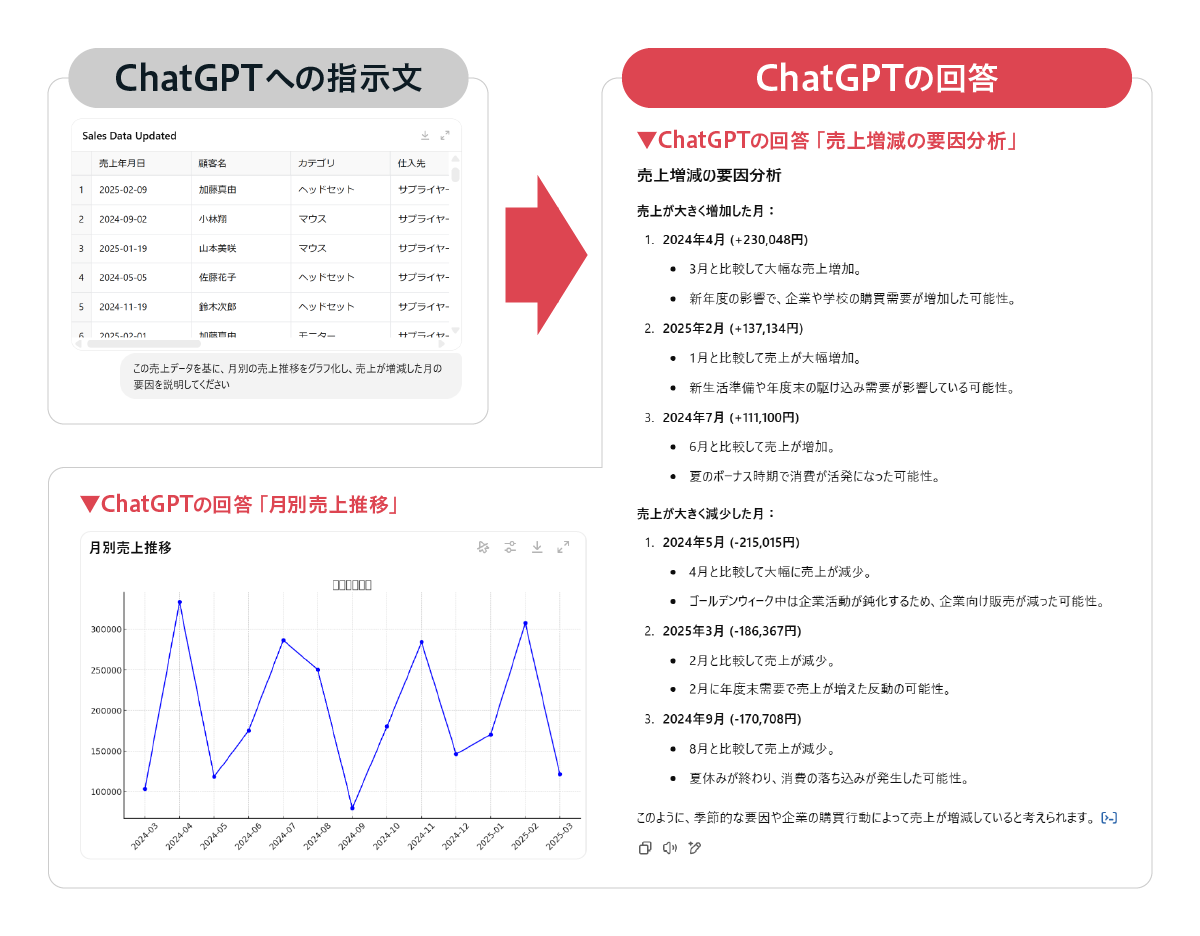Image resolution: width=1200 pixels, height=936 pixels.
Task: Click row number 3 of the table
Action: [x=81, y=248]
